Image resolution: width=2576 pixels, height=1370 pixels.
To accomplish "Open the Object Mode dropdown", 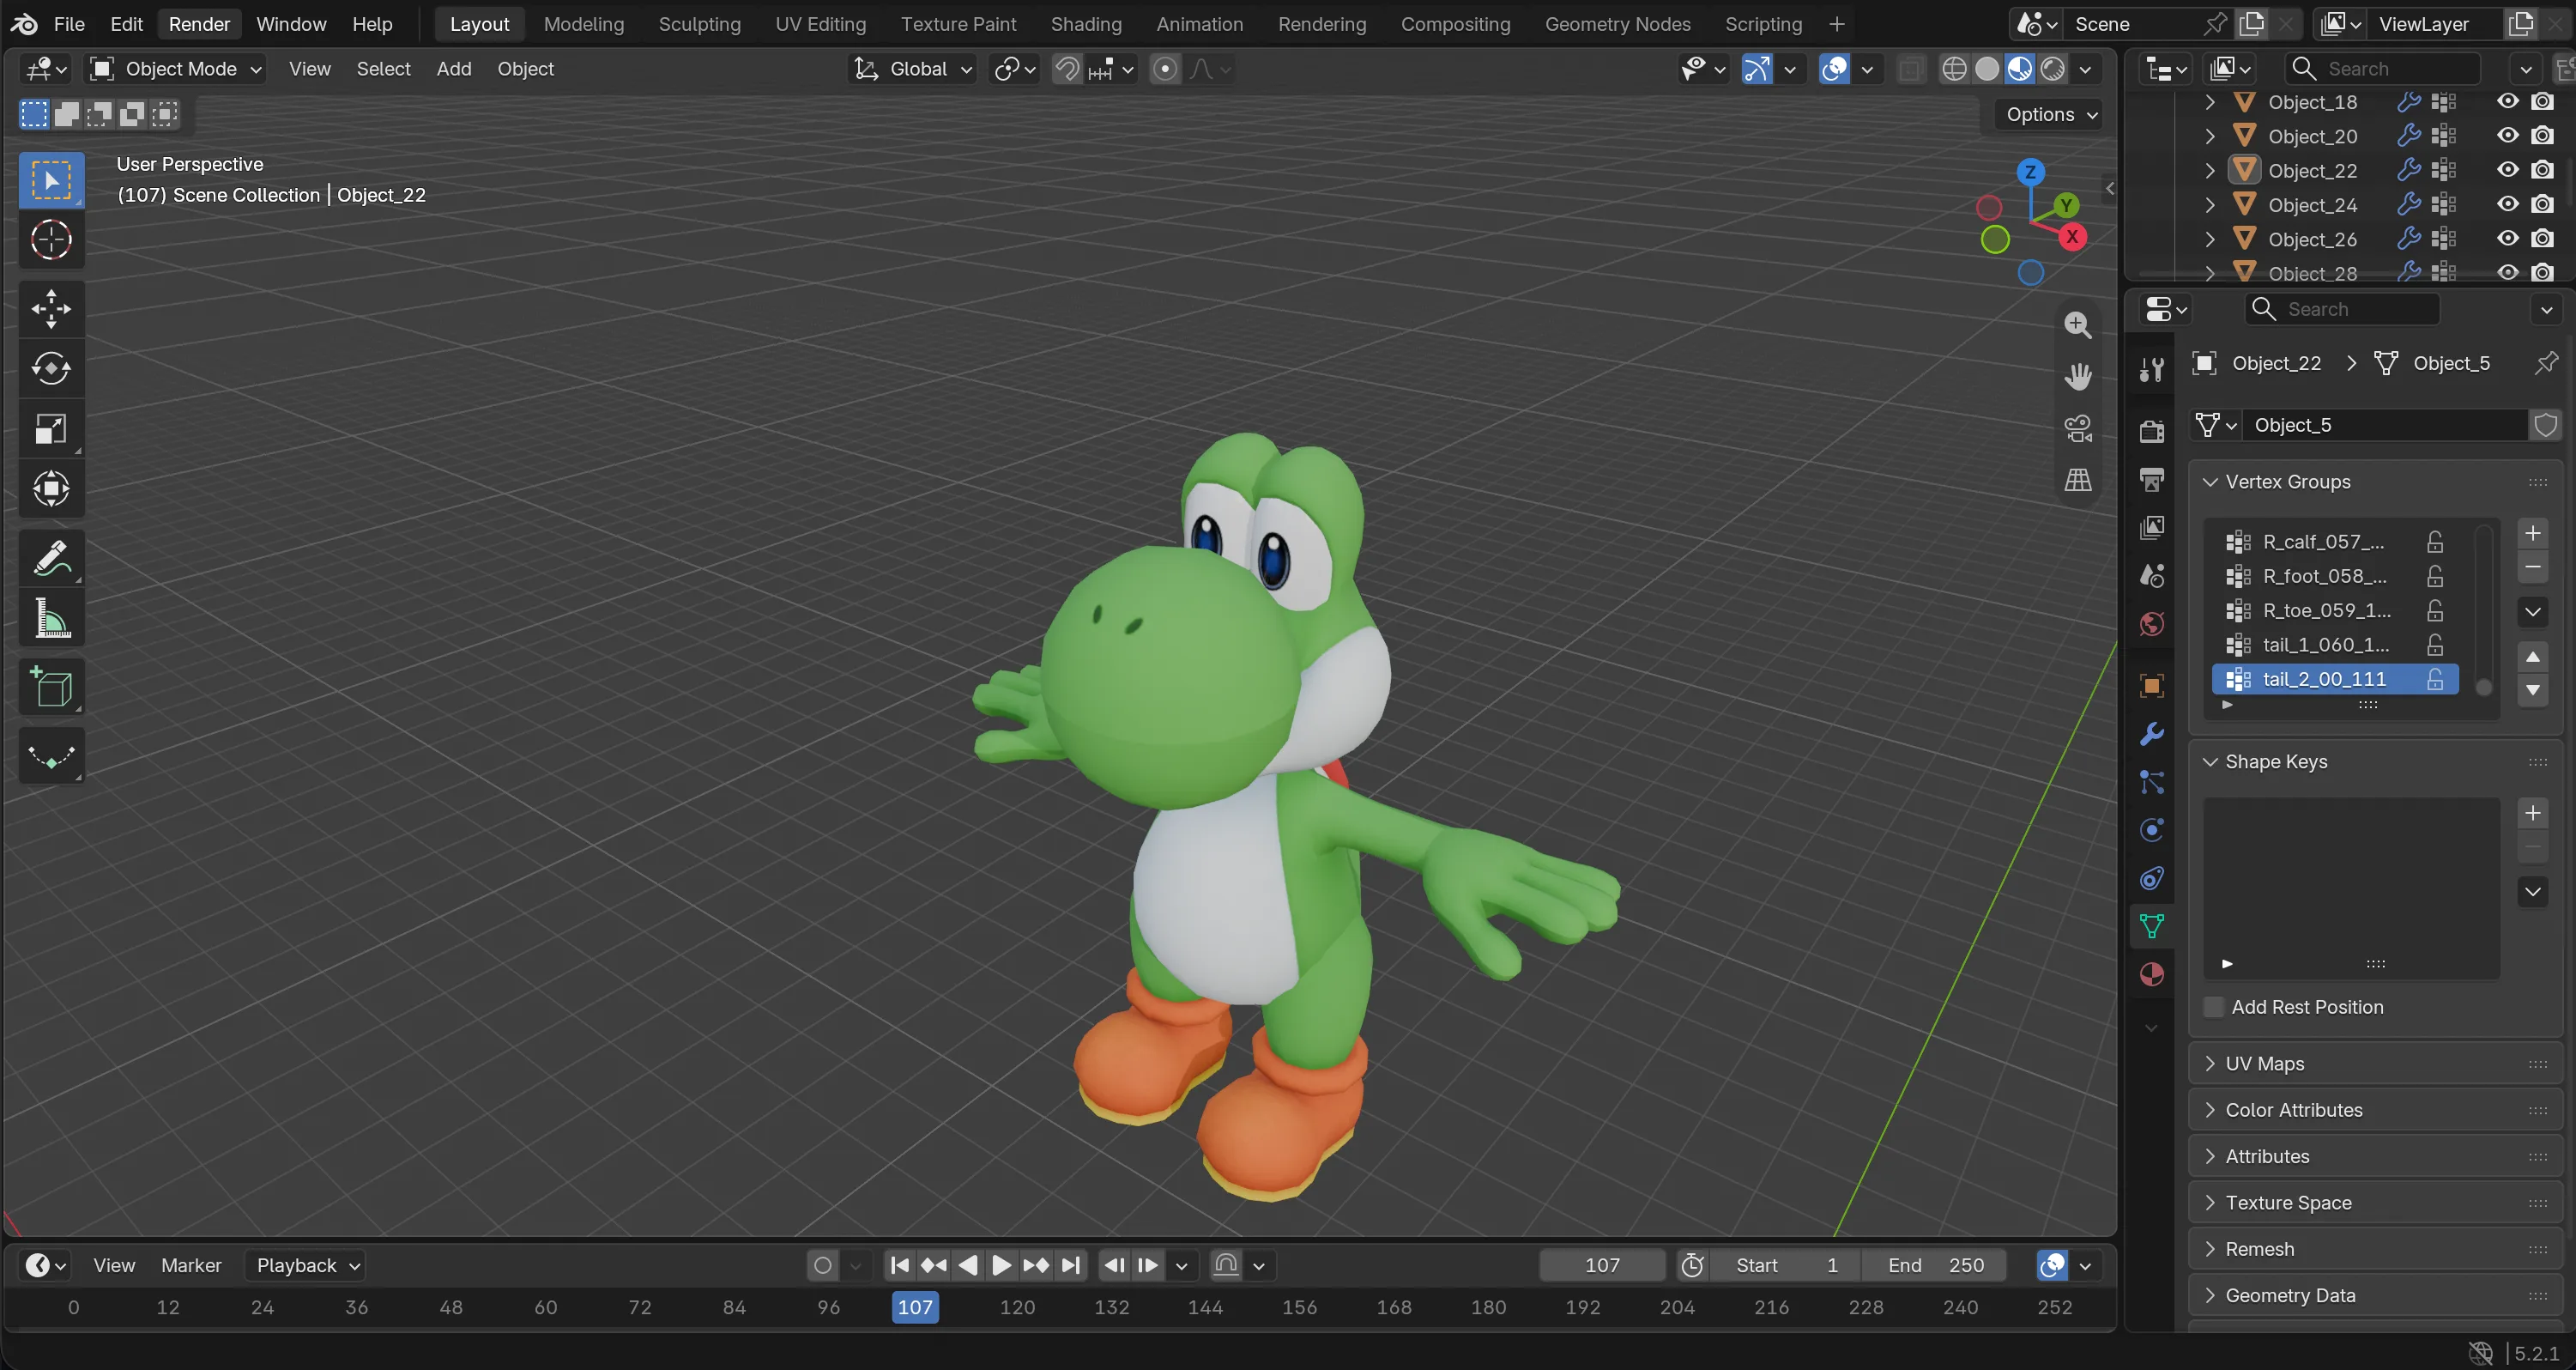I will 176,69.
